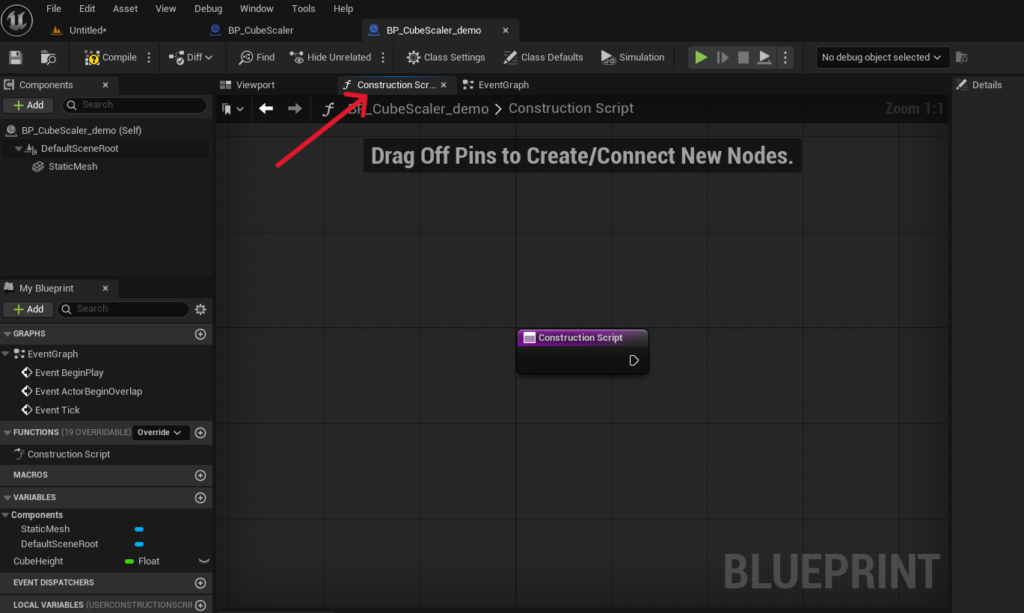Screen dimensions: 1024x613
Task: Click the debug object locate icon
Action: point(962,57)
